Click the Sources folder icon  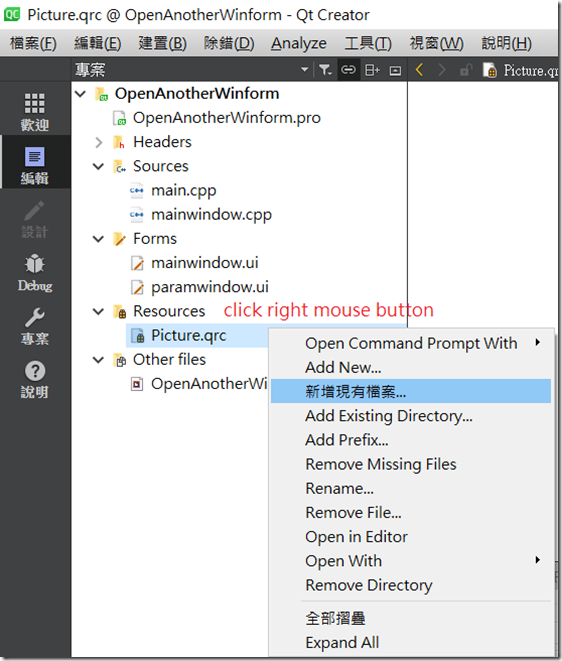(119, 167)
